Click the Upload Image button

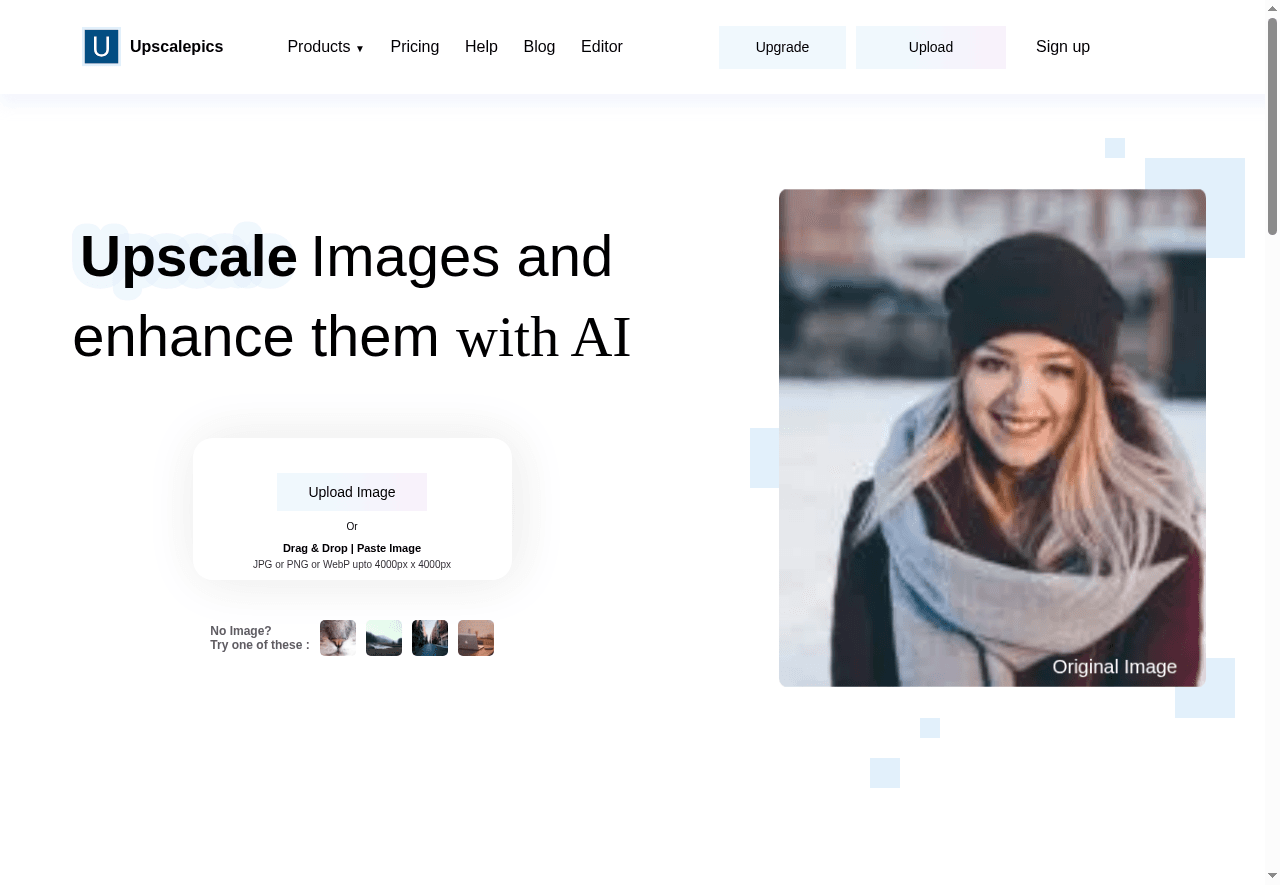coord(352,492)
